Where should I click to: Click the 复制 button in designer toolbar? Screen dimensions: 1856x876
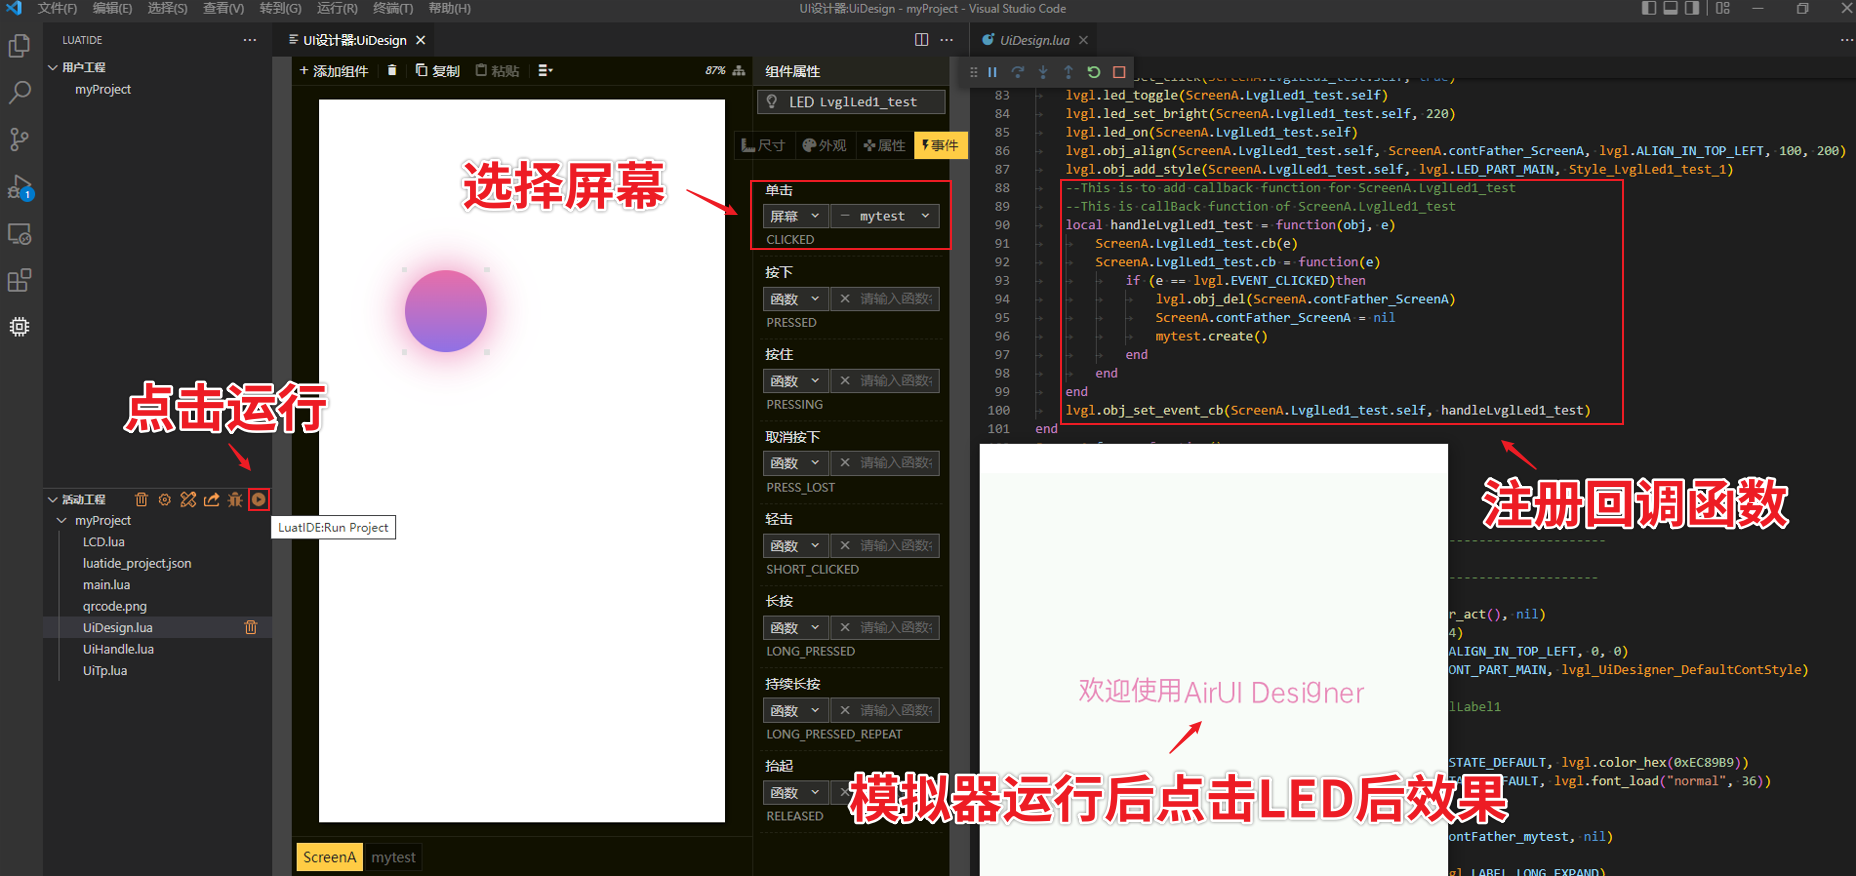click(x=438, y=71)
